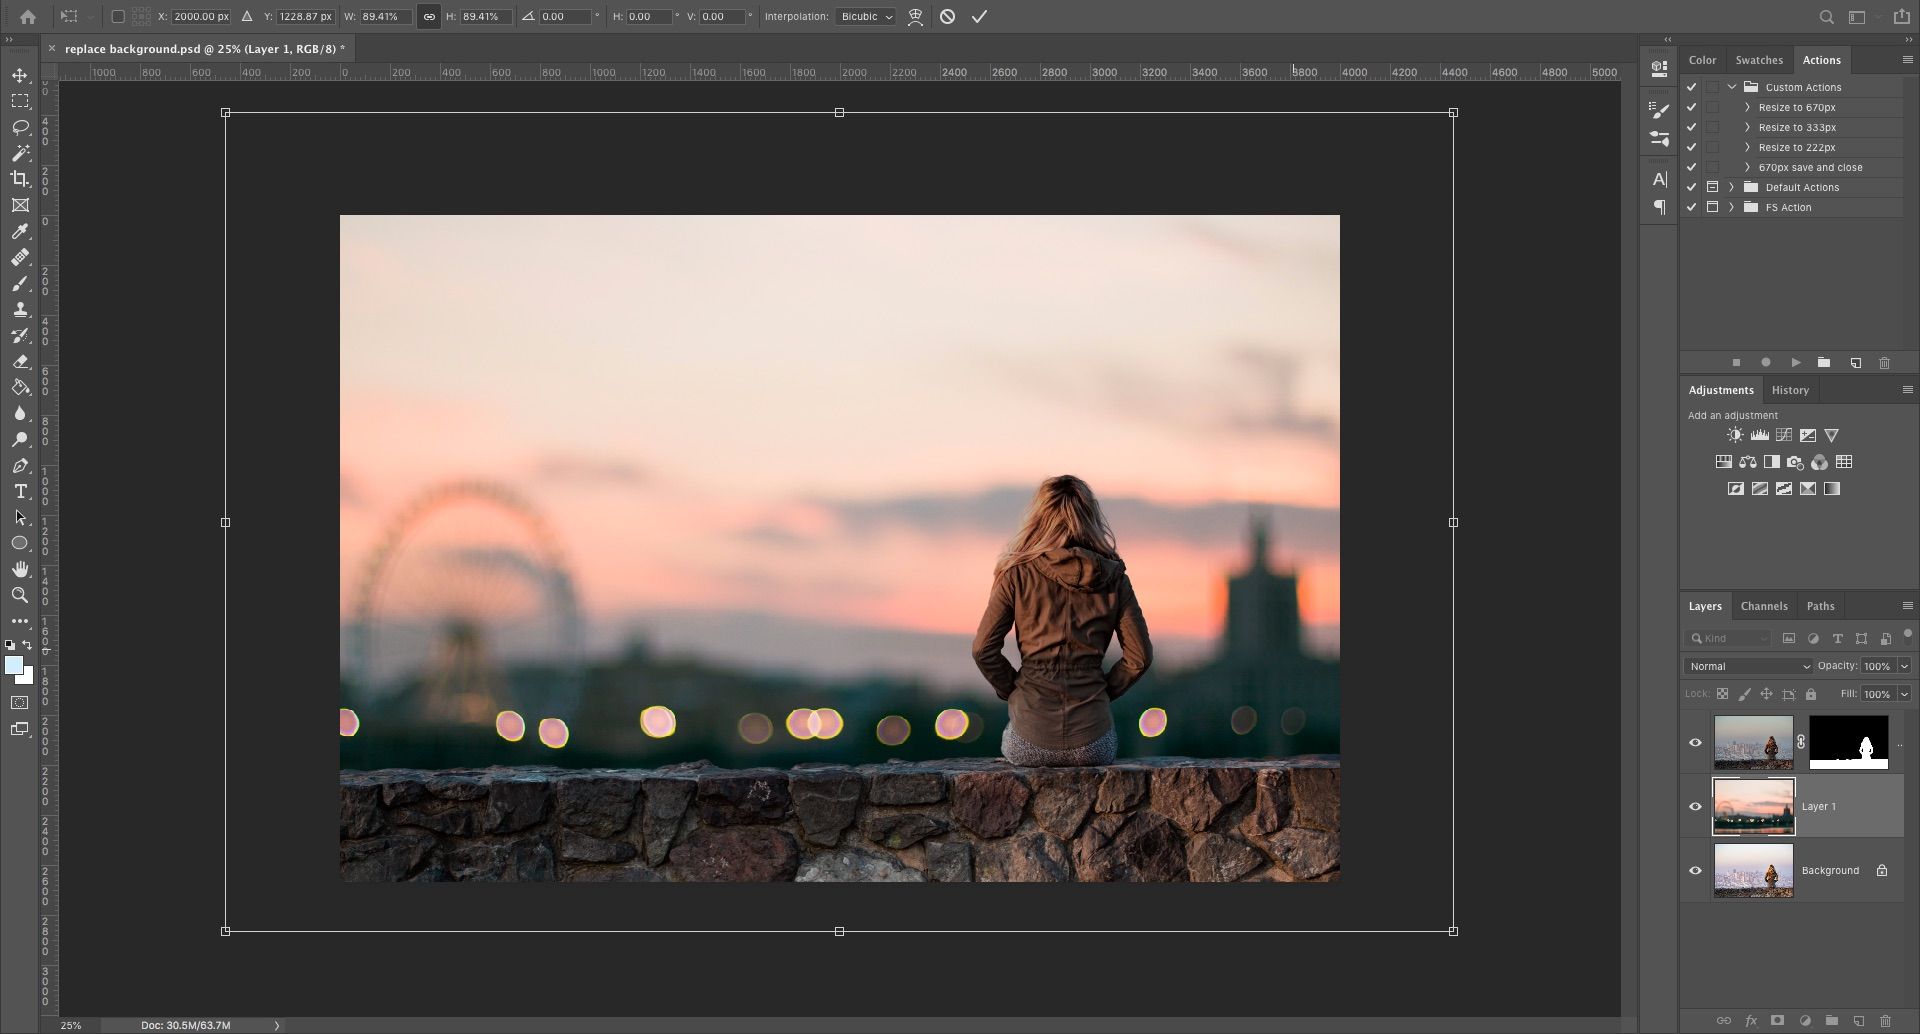The image size is (1920, 1034).
Task: Open the blend mode Normal dropdown
Action: (1748, 666)
